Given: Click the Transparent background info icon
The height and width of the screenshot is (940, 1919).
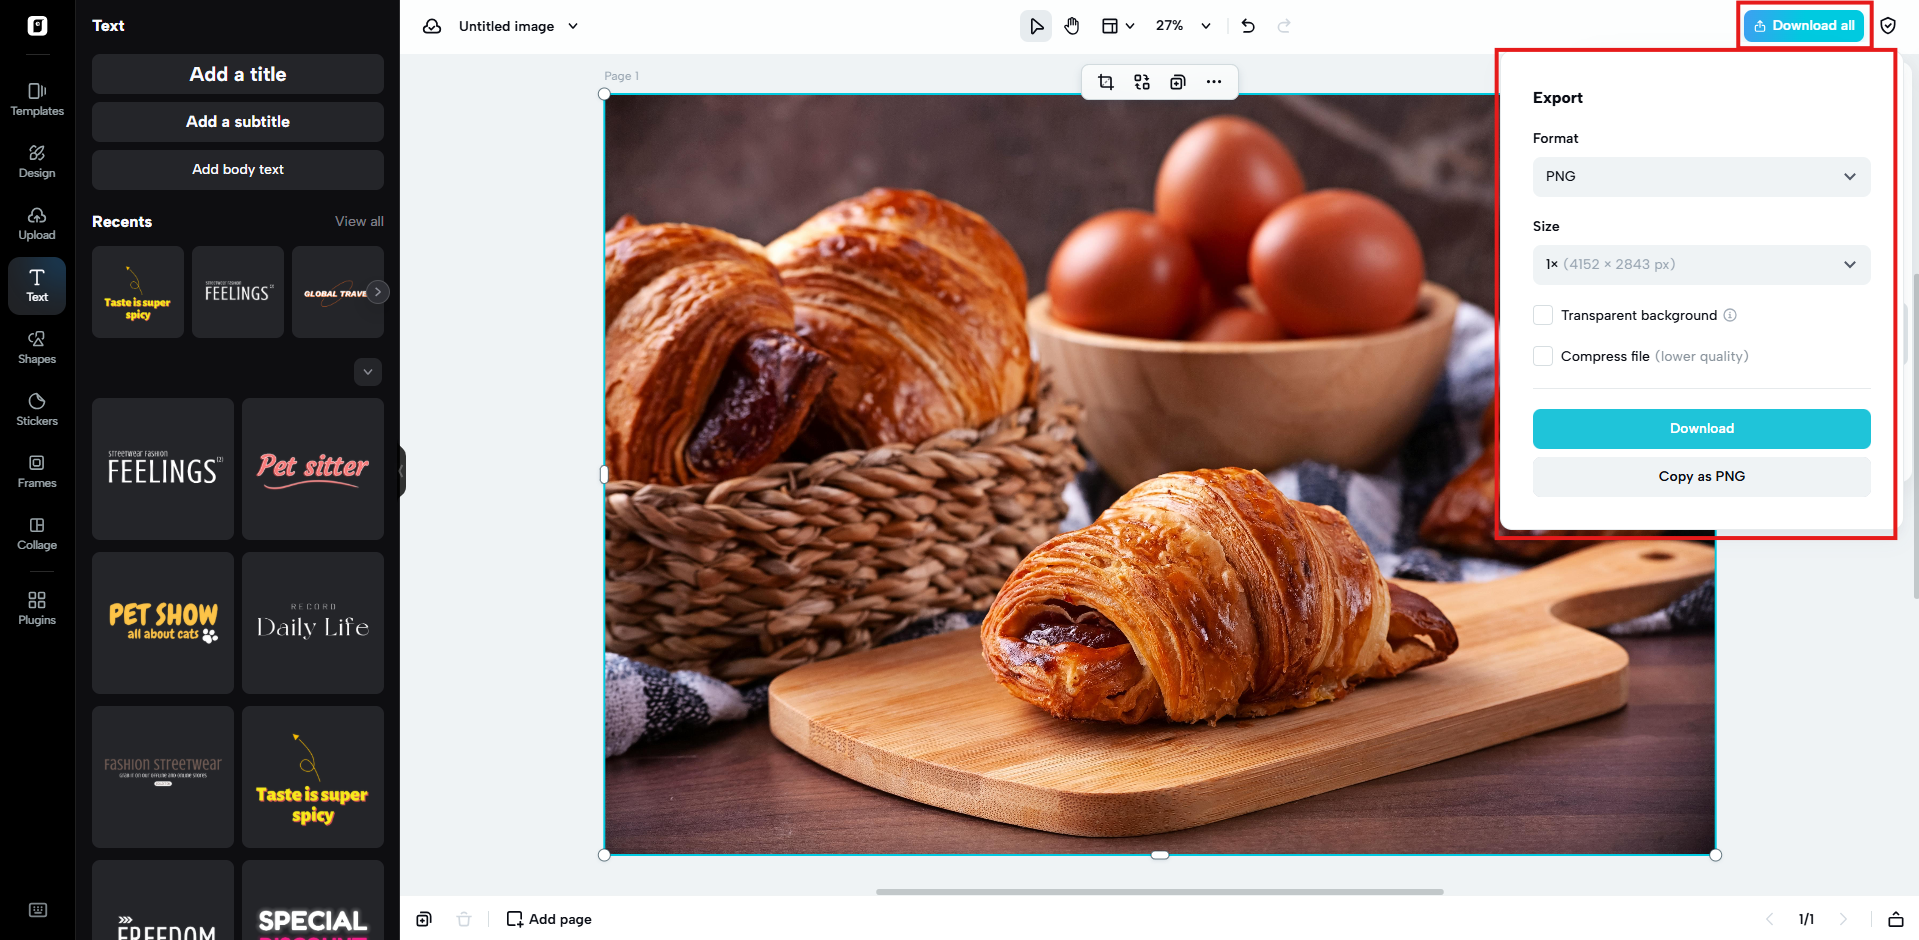Looking at the screenshot, I should point(1730,315).
